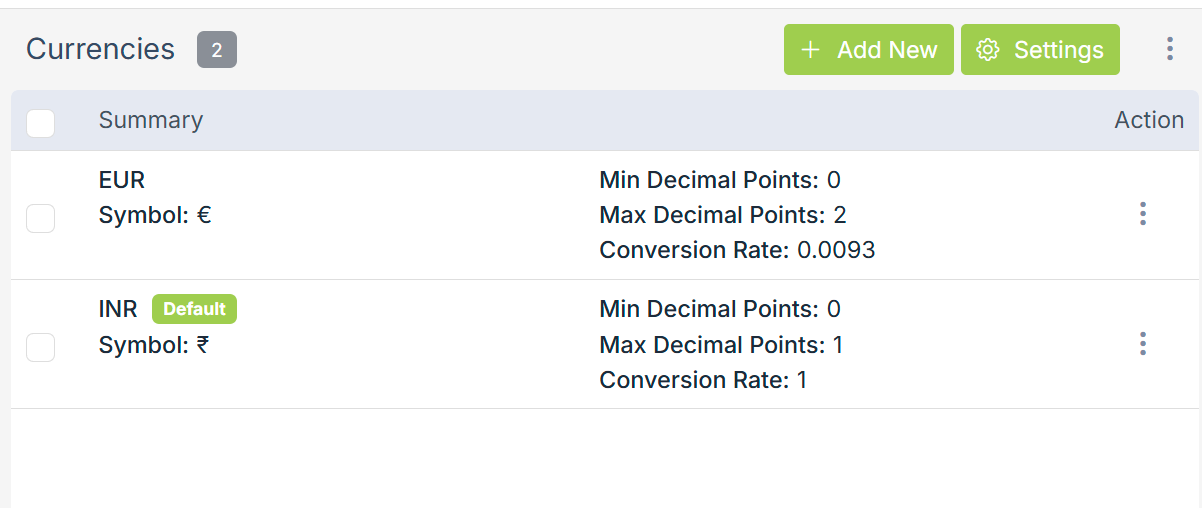This screenshot has height=508, width=1202.
Task: Click the EUR Conversion Rate value 0.0093
Action: 836,250
